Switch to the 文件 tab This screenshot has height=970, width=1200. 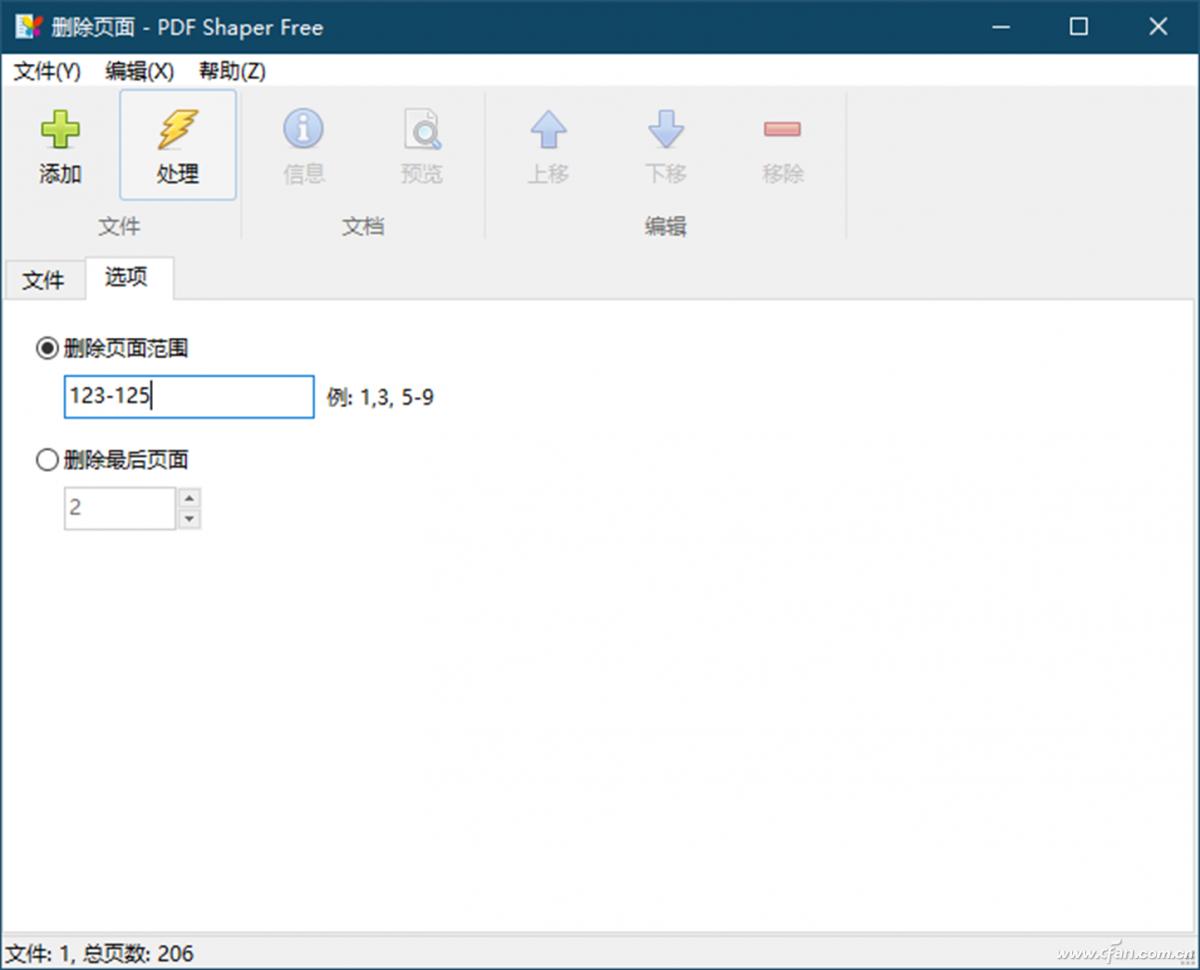tap(44, 280)
